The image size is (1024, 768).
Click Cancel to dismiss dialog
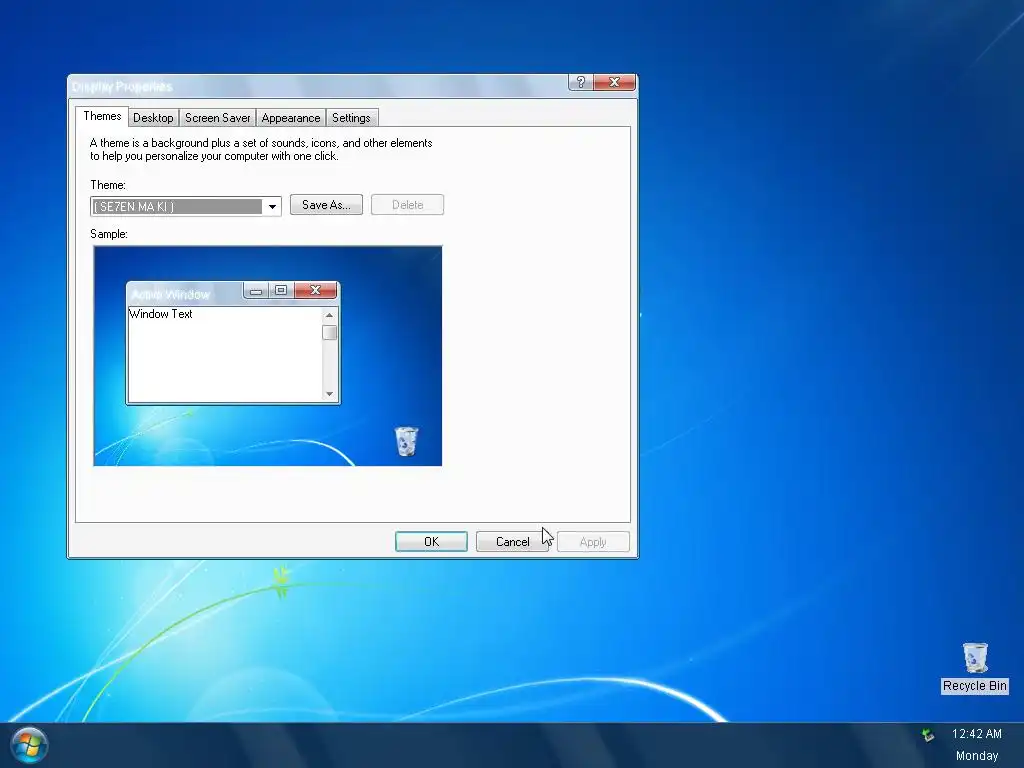click(x=513, y=541)
